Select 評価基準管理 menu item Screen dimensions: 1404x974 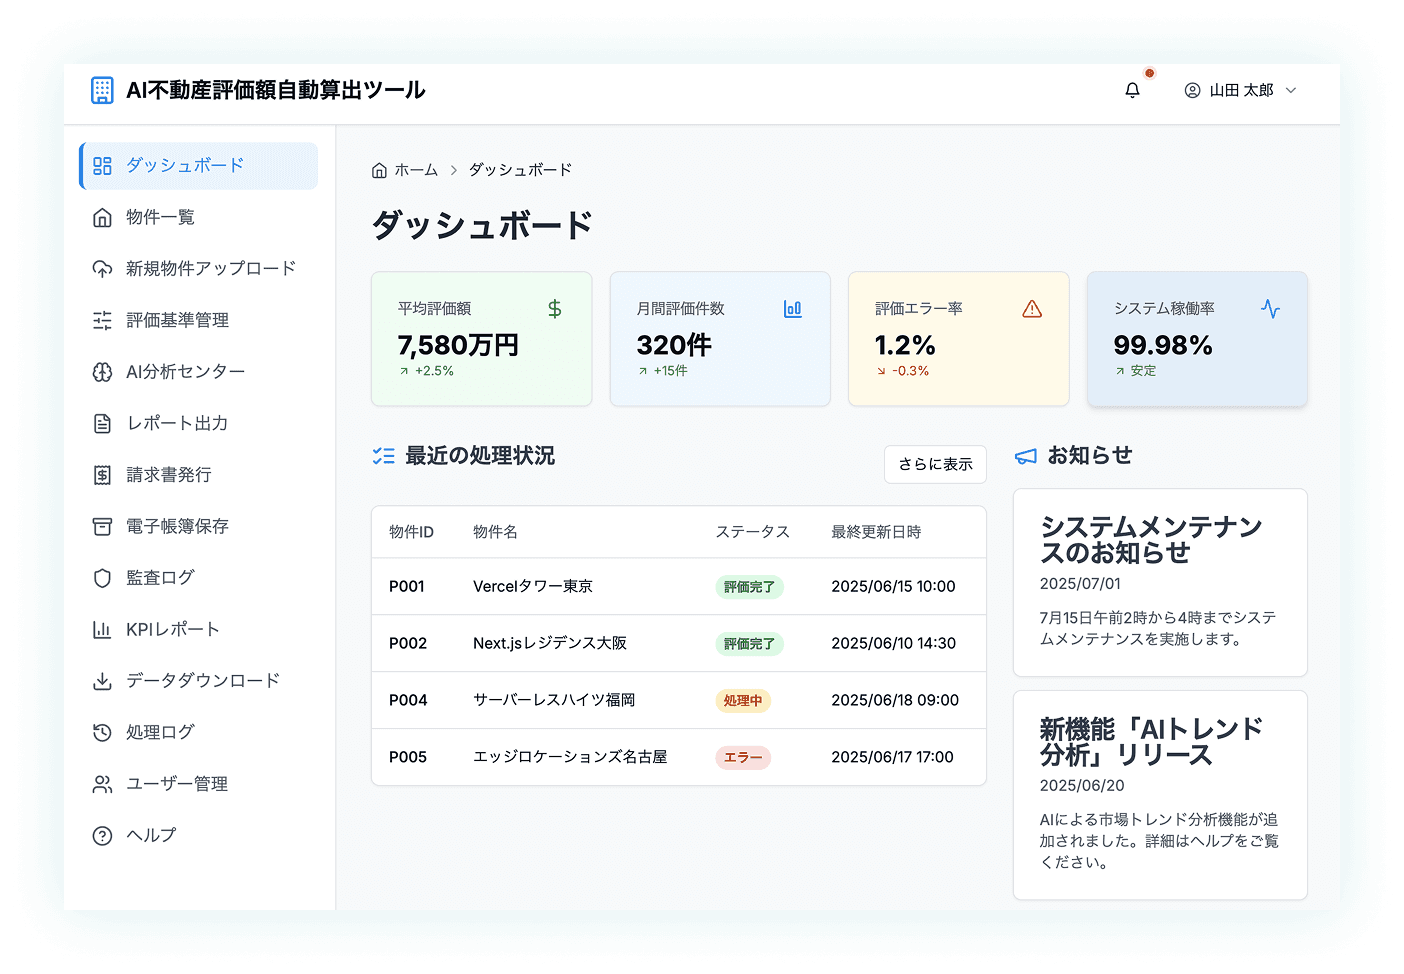point(177,320)
